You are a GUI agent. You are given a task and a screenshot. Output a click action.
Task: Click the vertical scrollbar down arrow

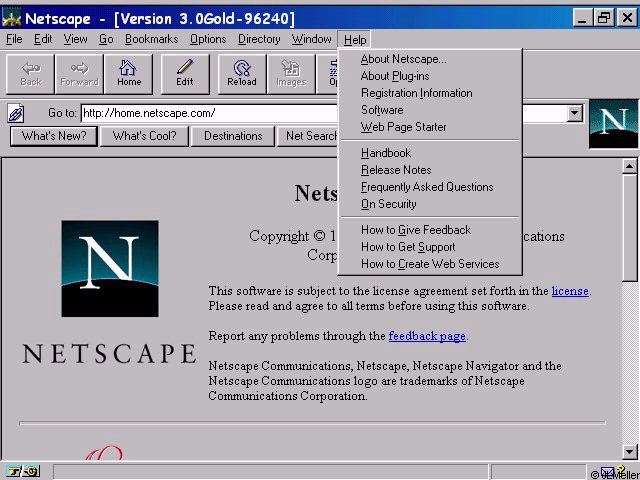coord(629,452)
